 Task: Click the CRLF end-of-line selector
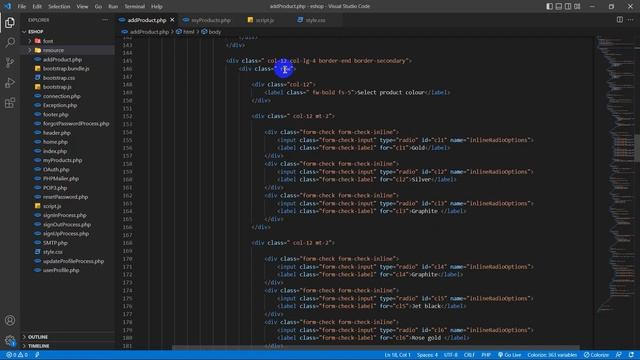(469, 355)
